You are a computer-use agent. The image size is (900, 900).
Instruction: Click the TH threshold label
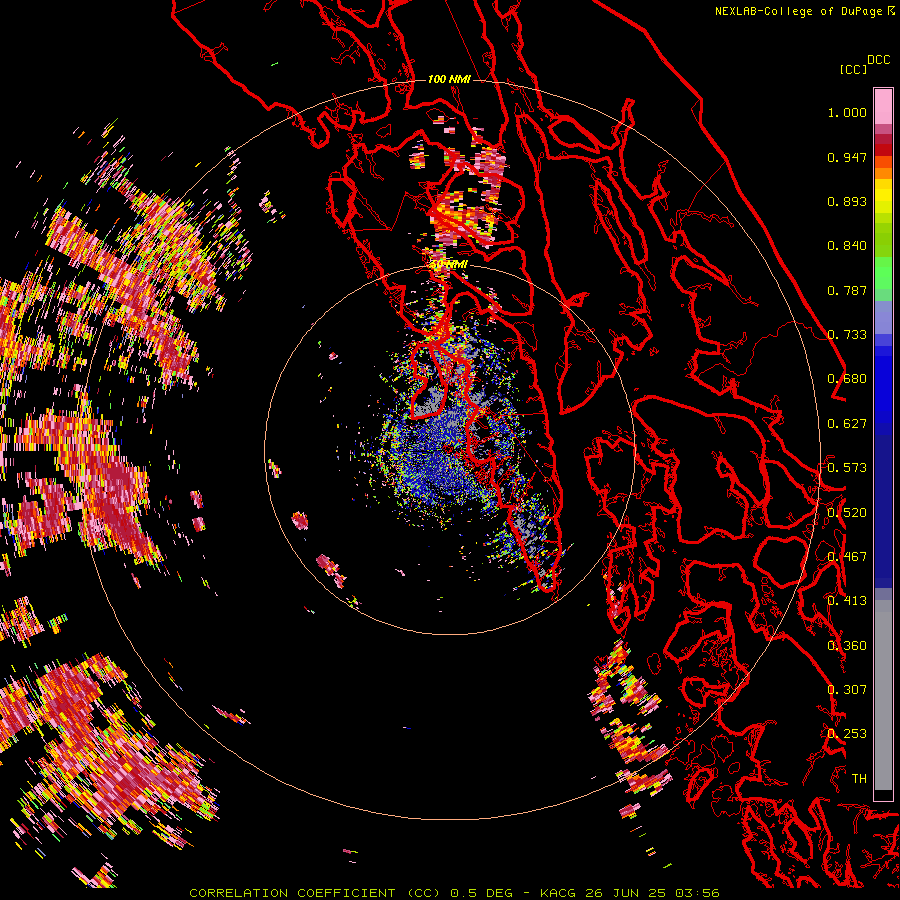[x=859, y=779]
